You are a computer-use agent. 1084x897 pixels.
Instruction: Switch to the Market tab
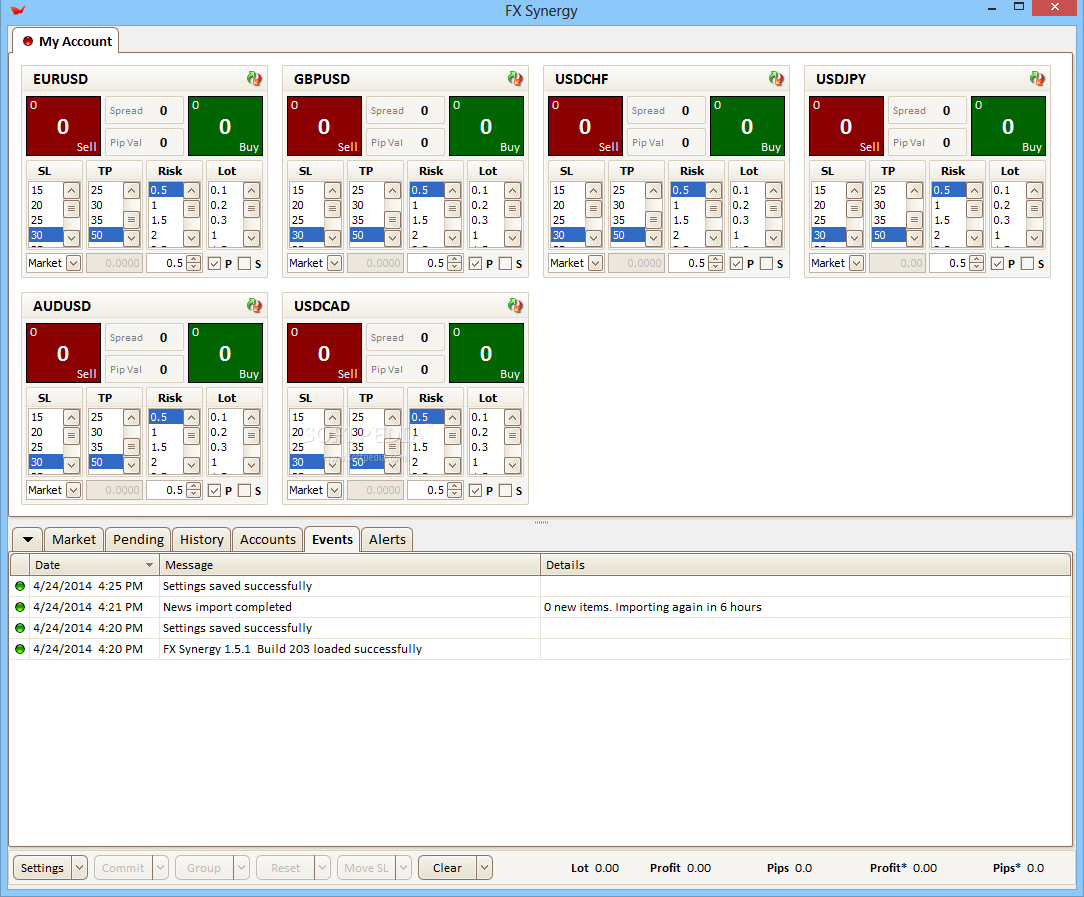[x=74, y=540]
